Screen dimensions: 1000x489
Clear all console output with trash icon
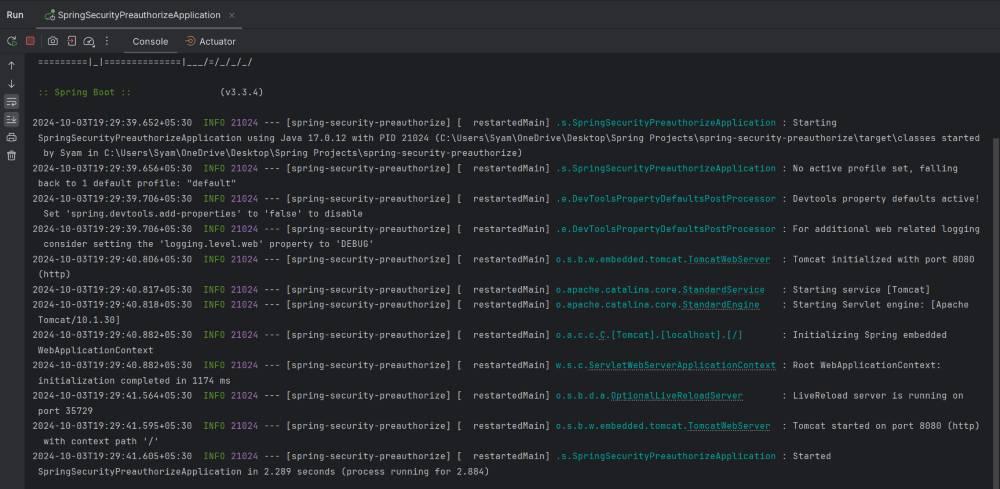tap(11, 155)
